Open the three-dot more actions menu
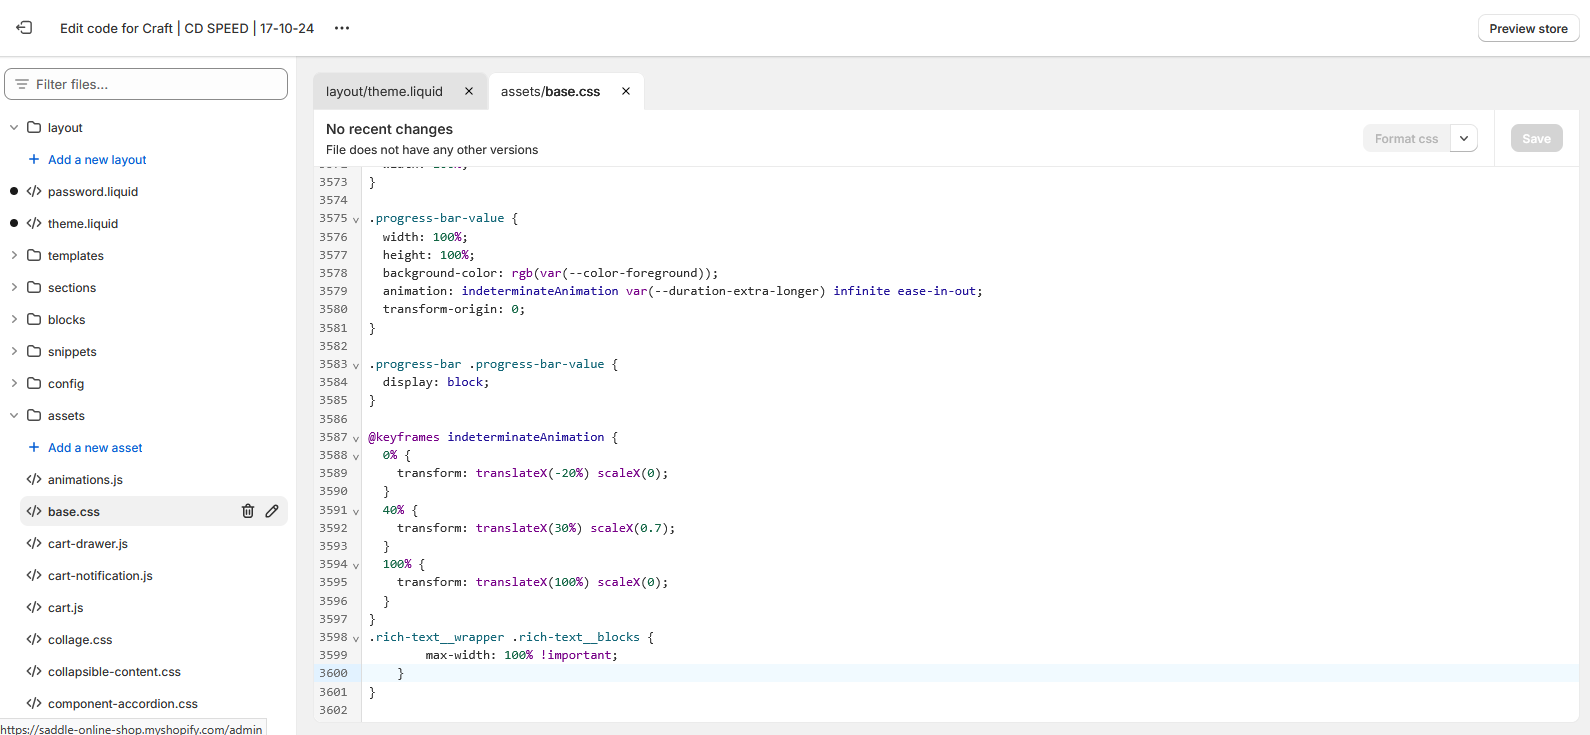Screen dimensions: 1590x735 tap(342, 28)
